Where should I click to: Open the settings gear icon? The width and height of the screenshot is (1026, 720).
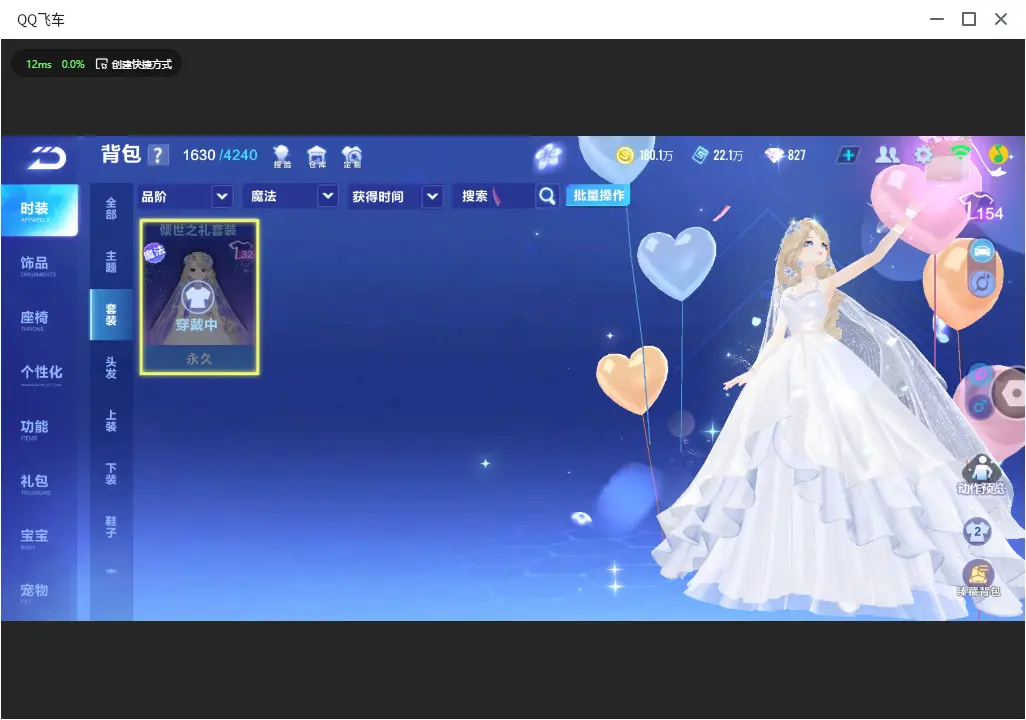[923, 155]
